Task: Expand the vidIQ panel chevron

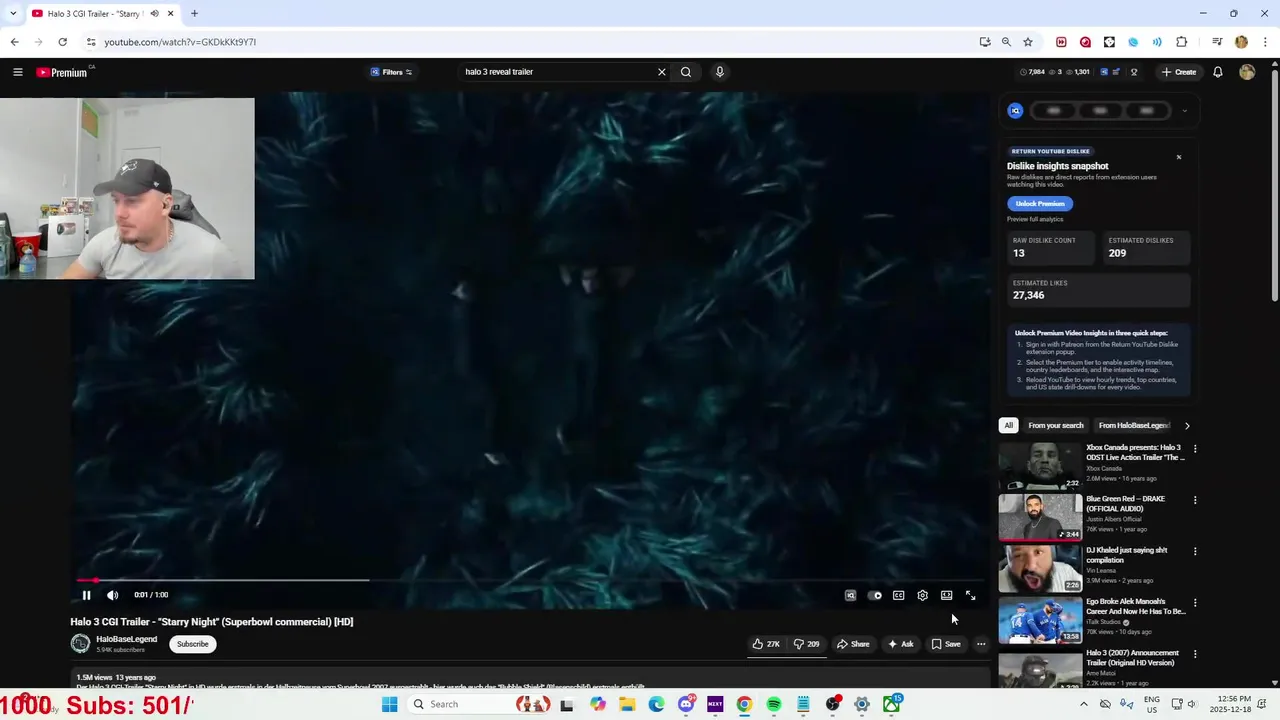Action: 1184,111
